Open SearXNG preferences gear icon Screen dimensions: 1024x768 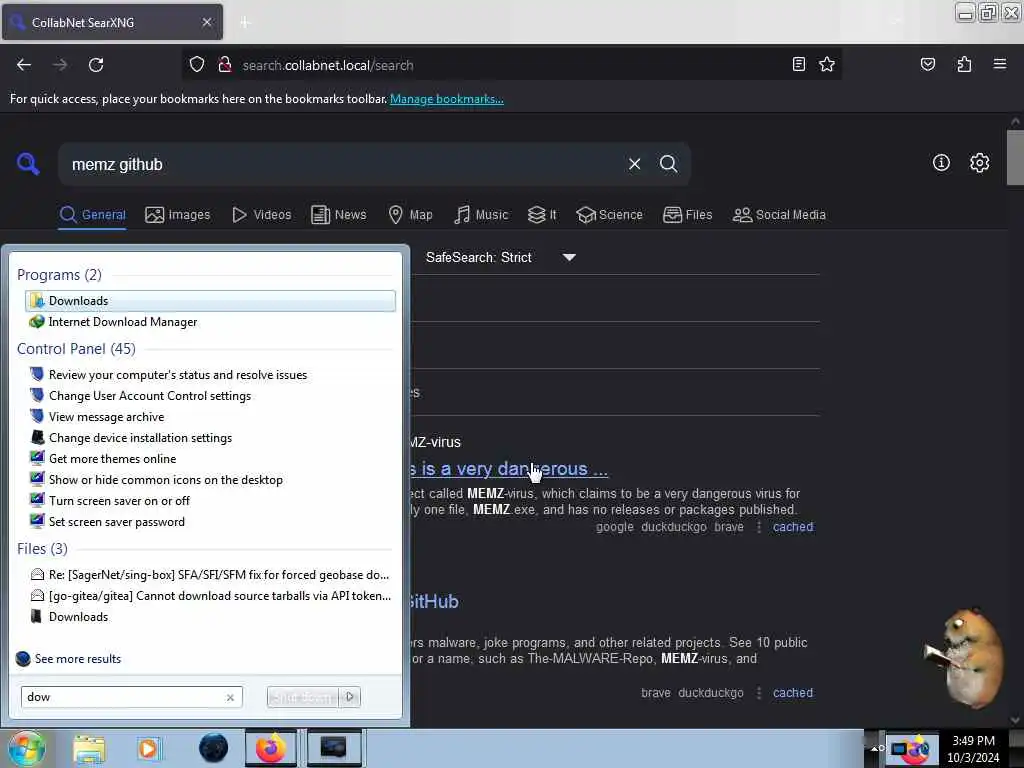pyautogui.click(x=979, y=163)
